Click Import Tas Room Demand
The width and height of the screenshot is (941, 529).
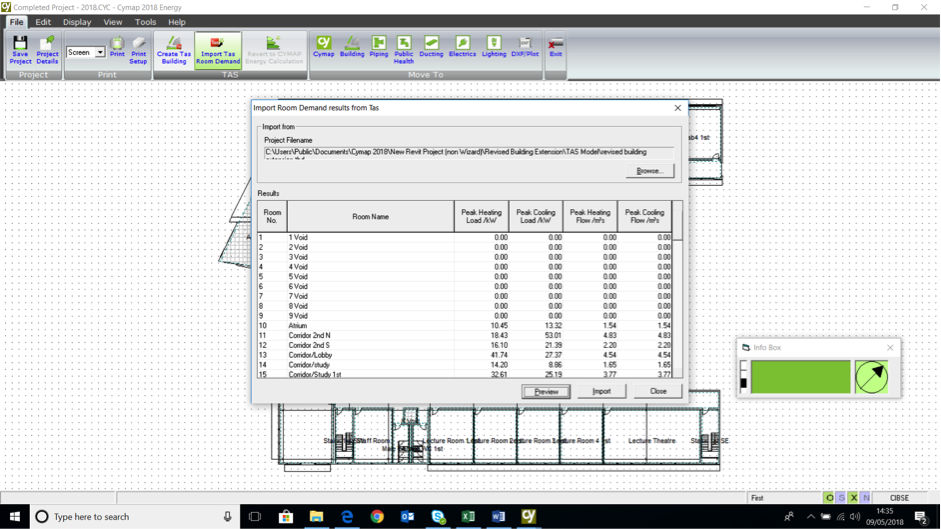coord(218,50)
